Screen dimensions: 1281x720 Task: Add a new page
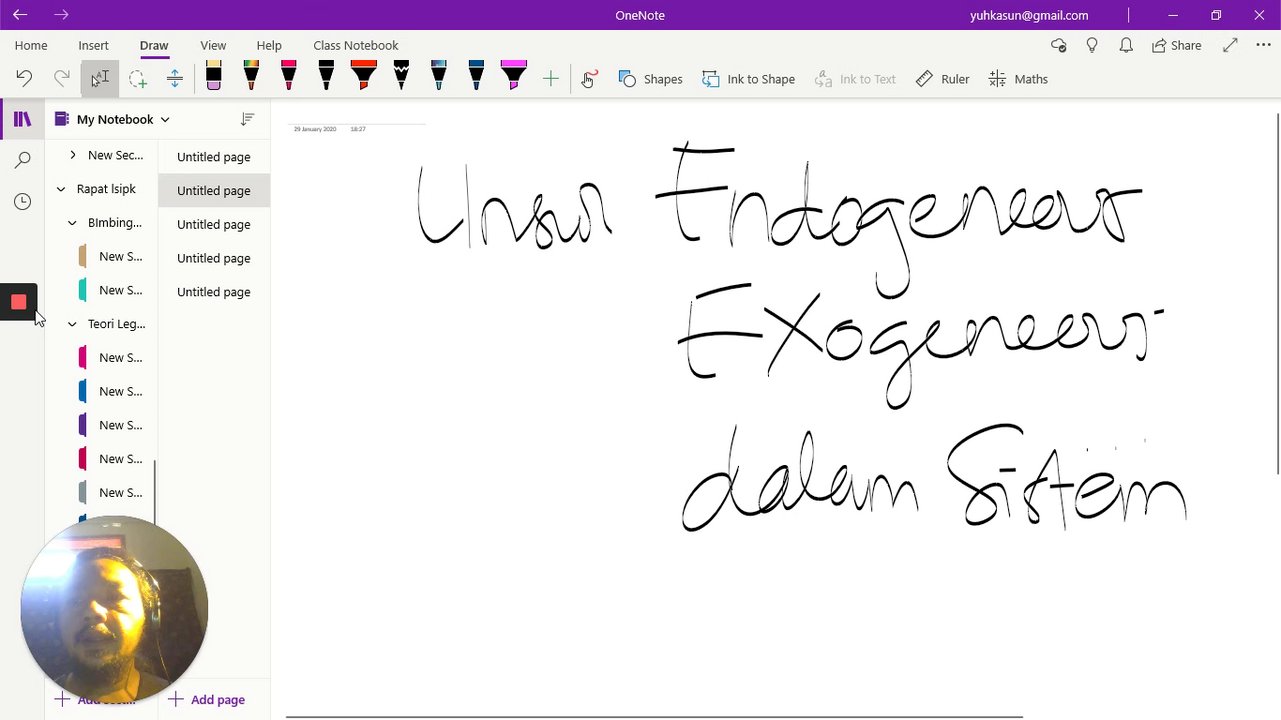point(206,699)
